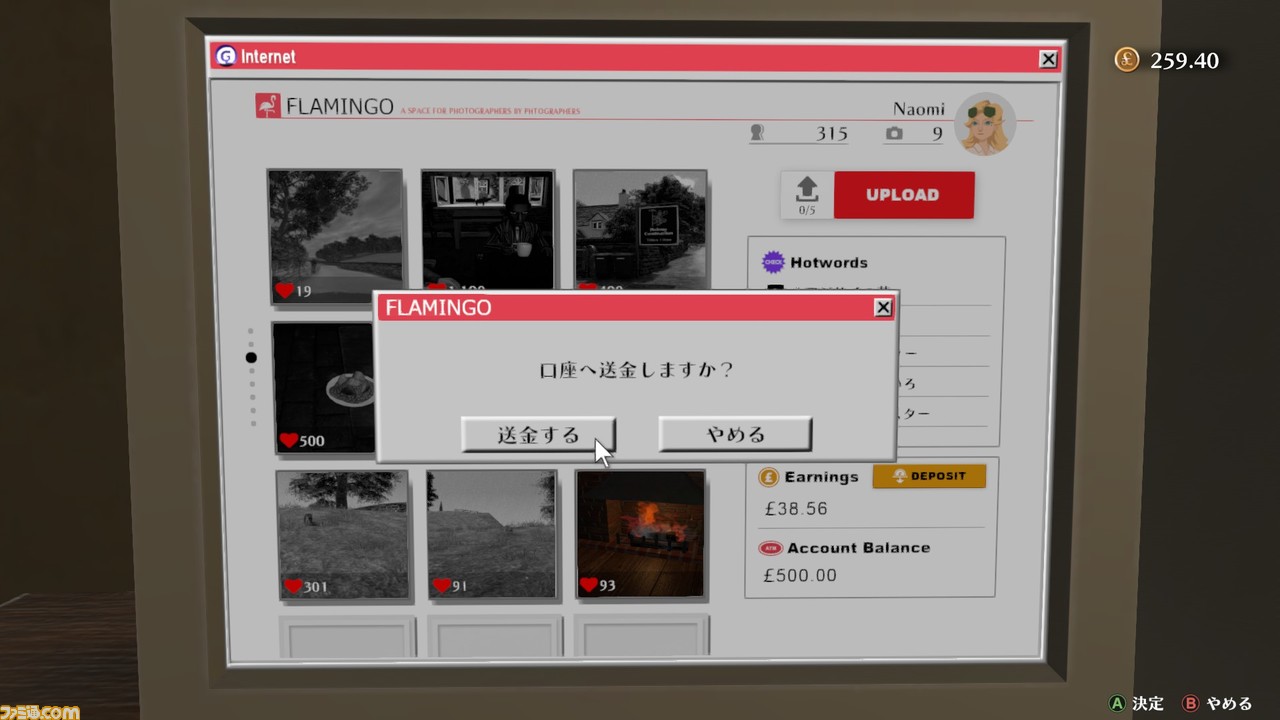Click the FLAMINGO site title
1280x720 pixels.
pos(340,106)
